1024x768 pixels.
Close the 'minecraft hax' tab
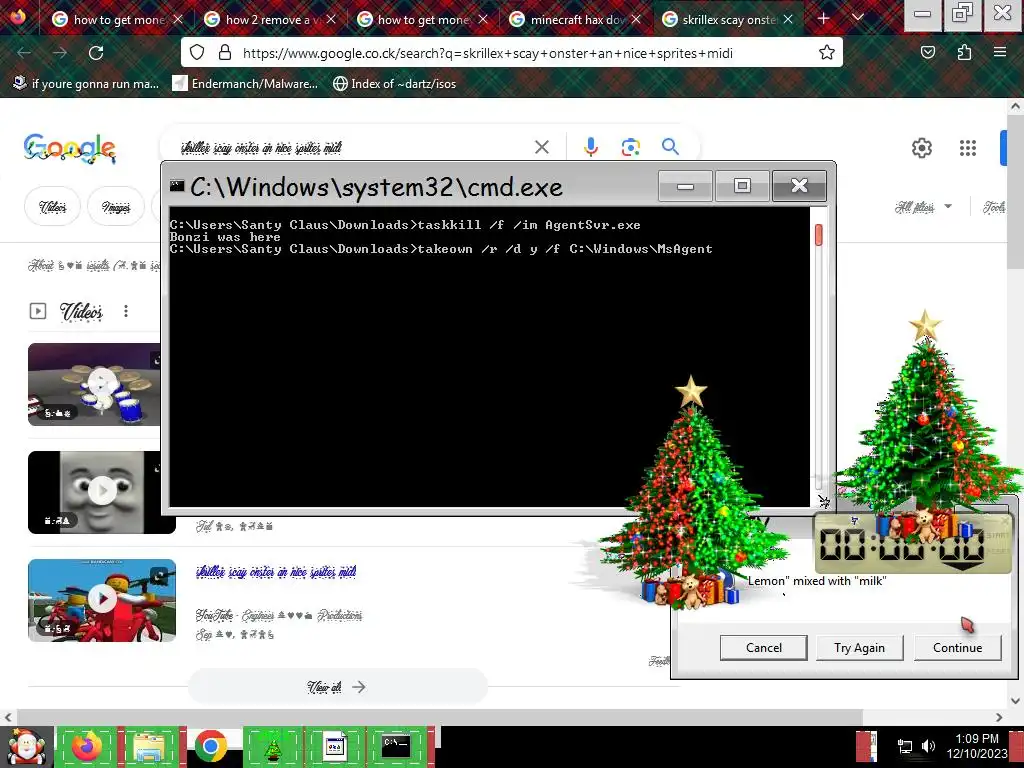click(x=636, y=20)
